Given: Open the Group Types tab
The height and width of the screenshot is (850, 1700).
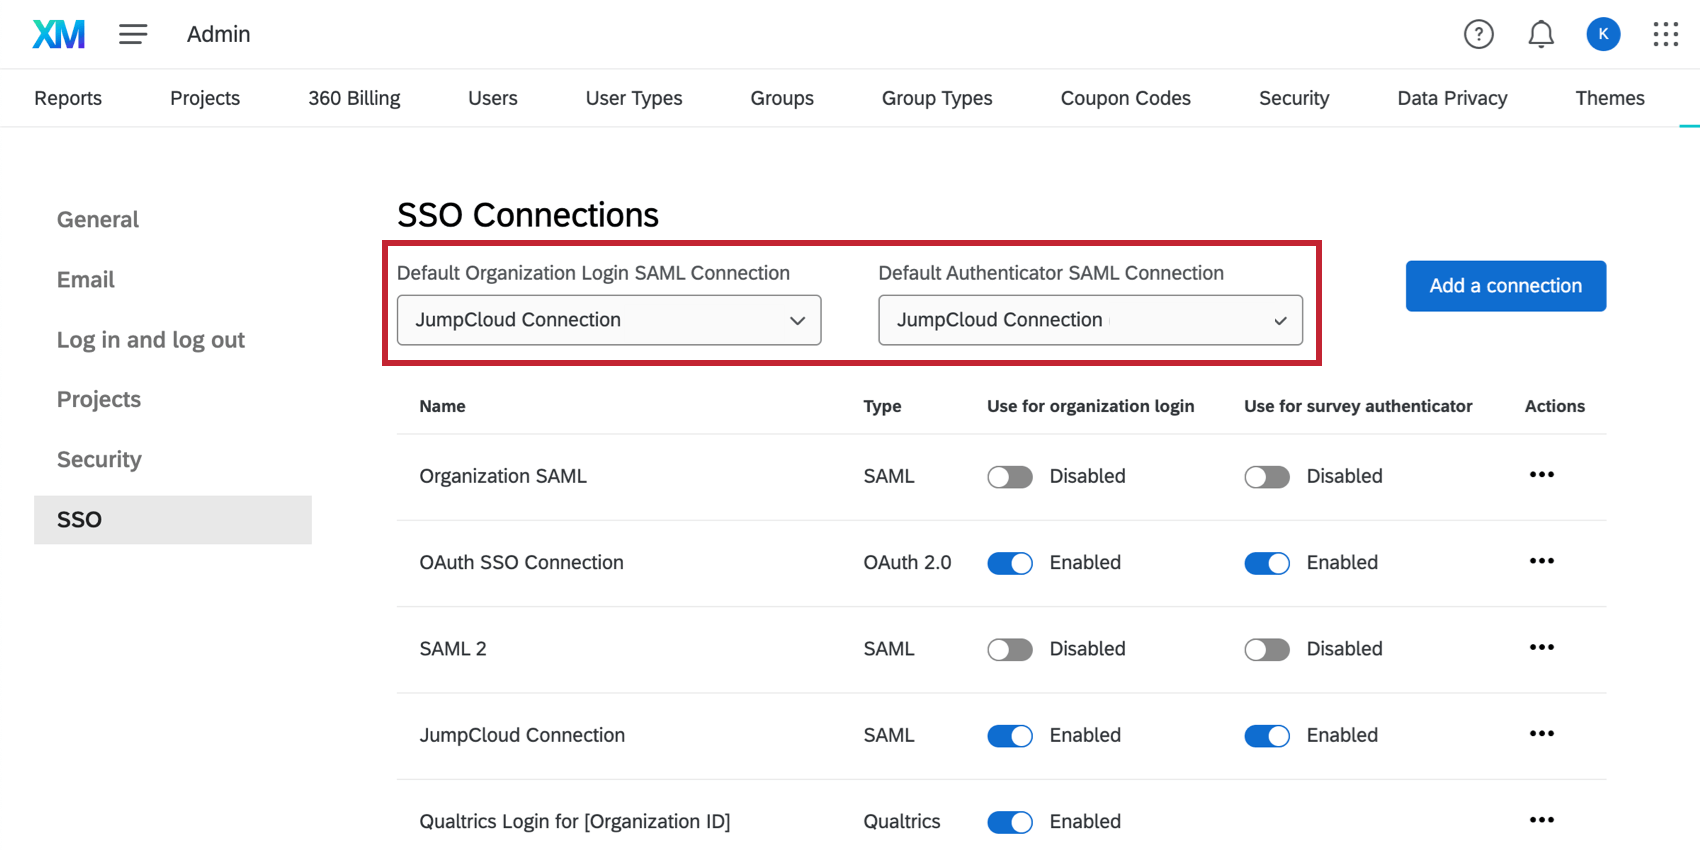Looking at the screenshot, I should tap(937, 98).
